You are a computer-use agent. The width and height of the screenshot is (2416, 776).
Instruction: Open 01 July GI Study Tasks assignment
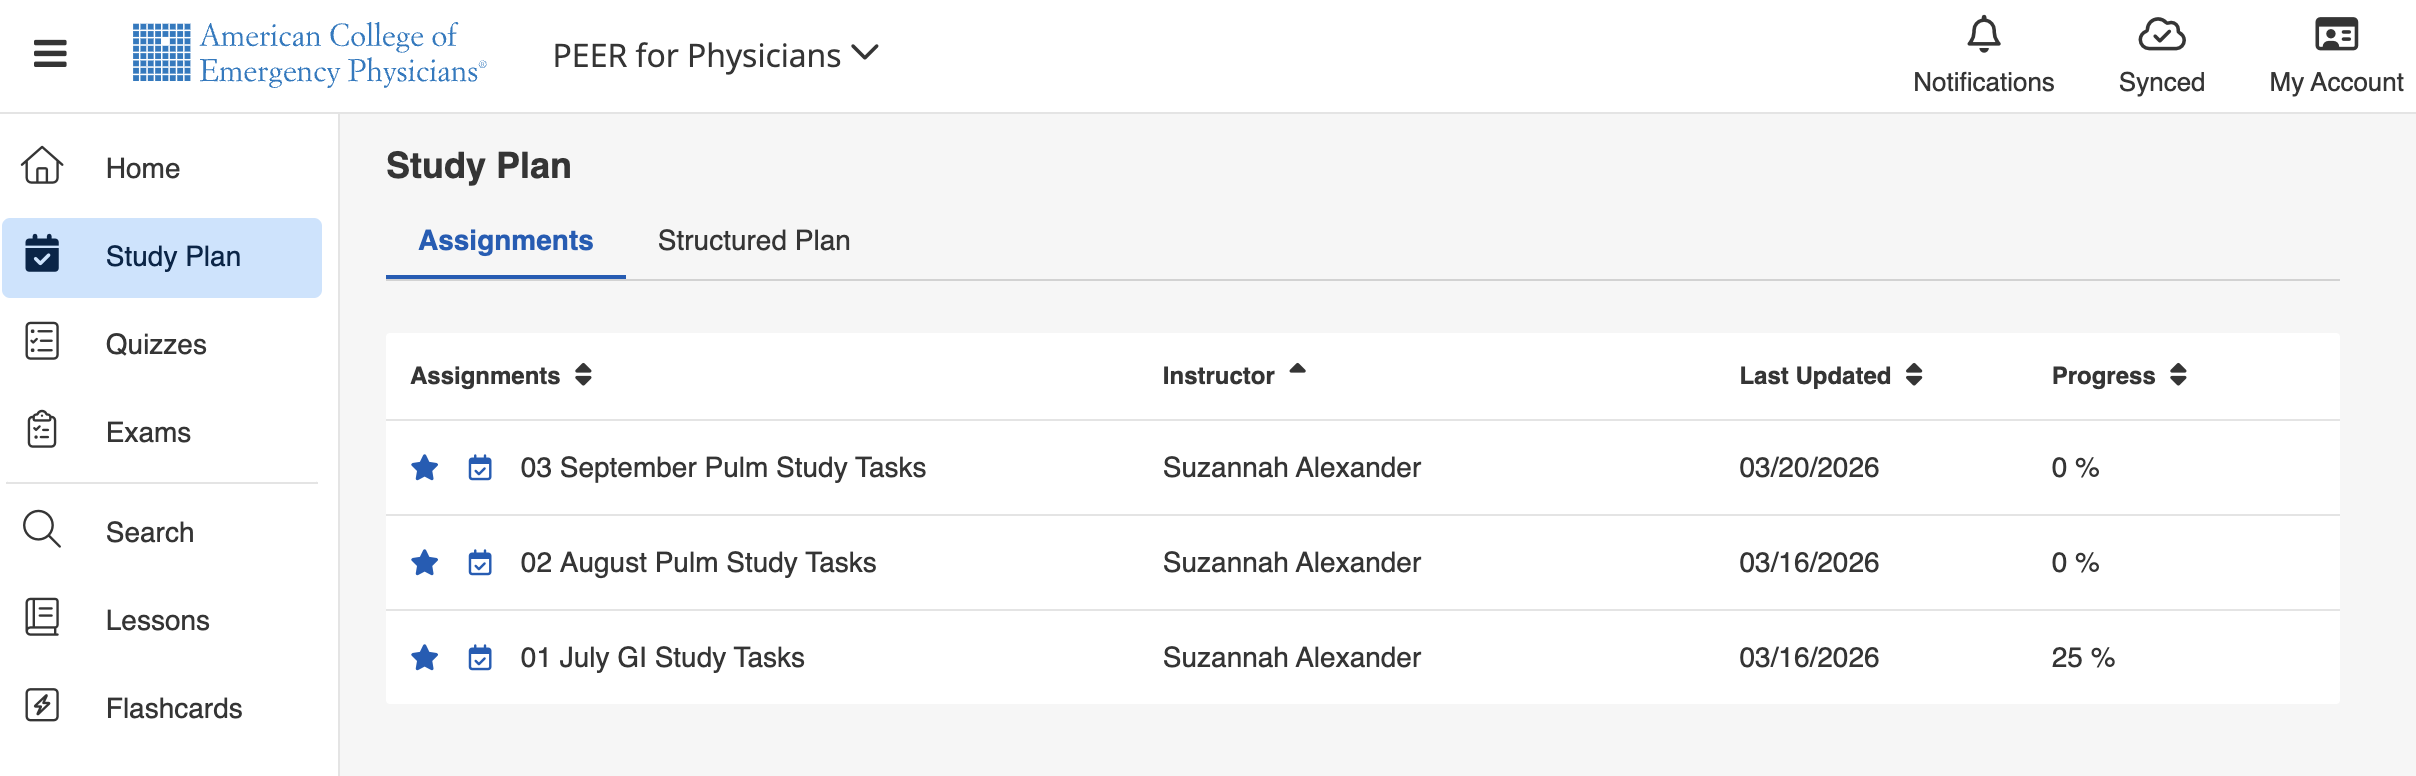point(662,657)
